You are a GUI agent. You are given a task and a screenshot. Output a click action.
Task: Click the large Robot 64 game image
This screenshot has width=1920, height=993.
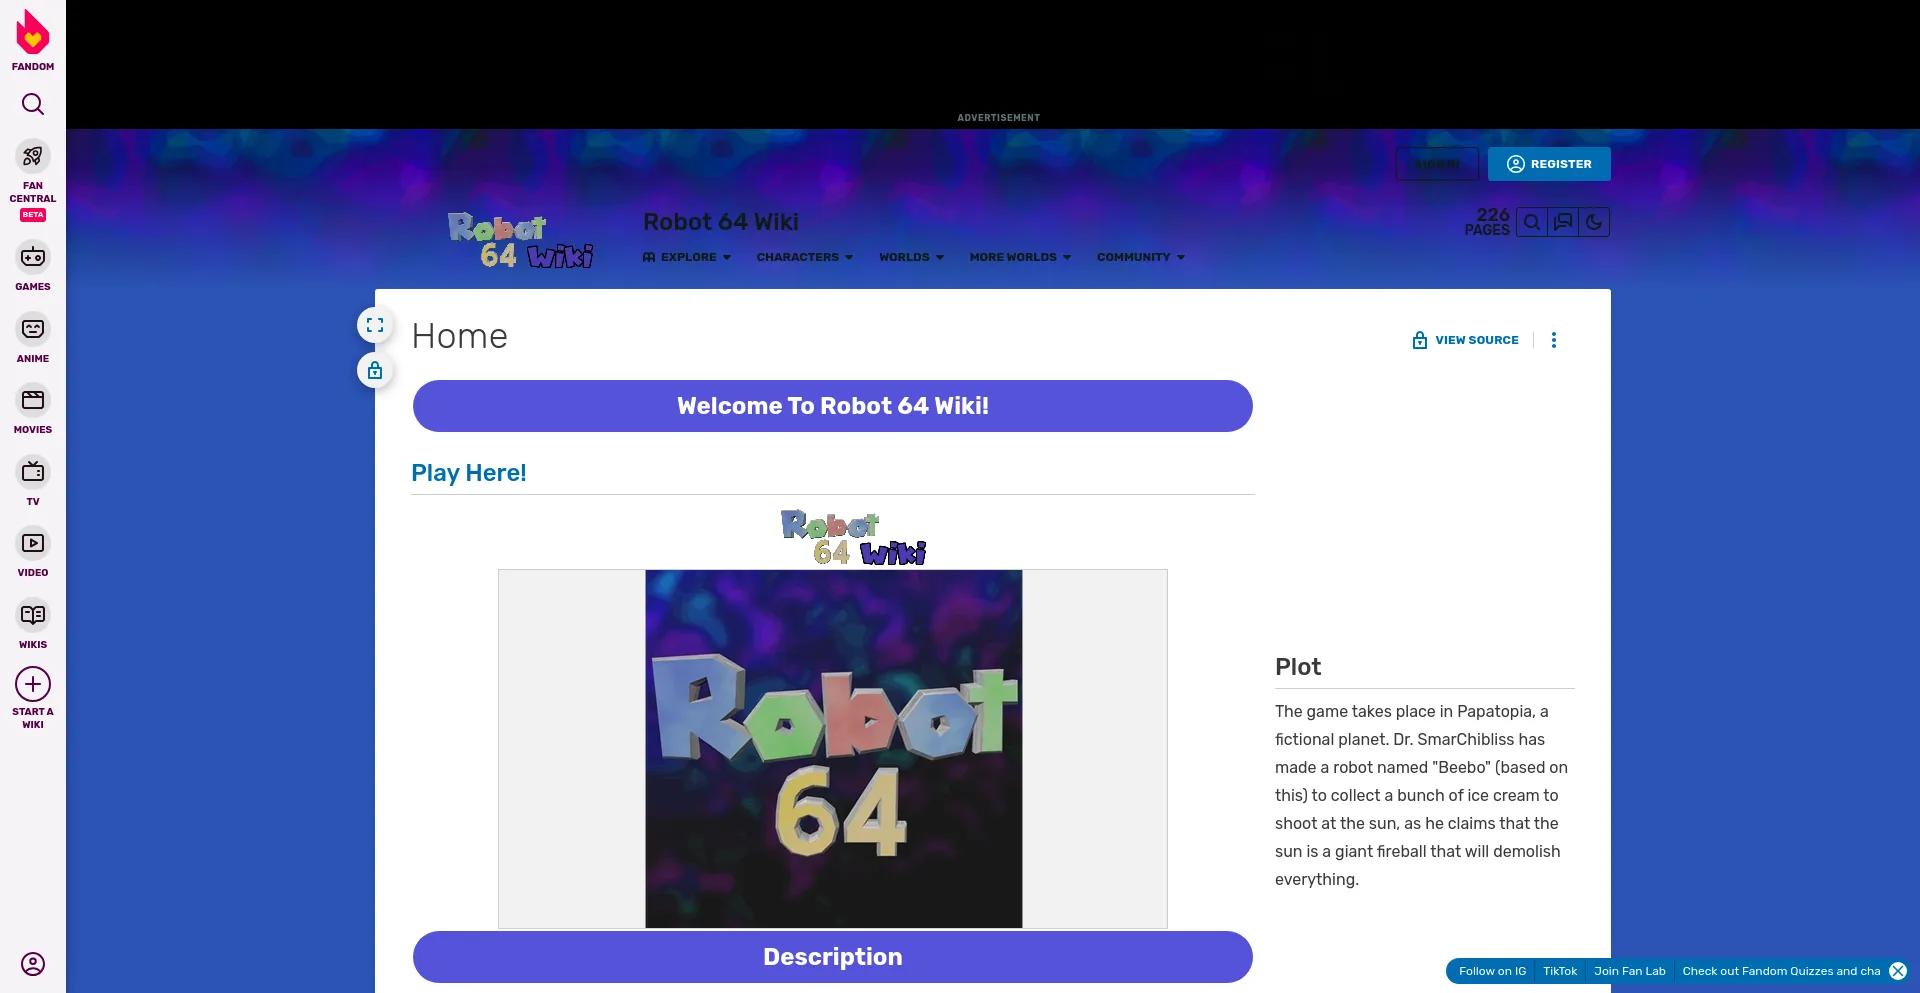coord(834,749)
